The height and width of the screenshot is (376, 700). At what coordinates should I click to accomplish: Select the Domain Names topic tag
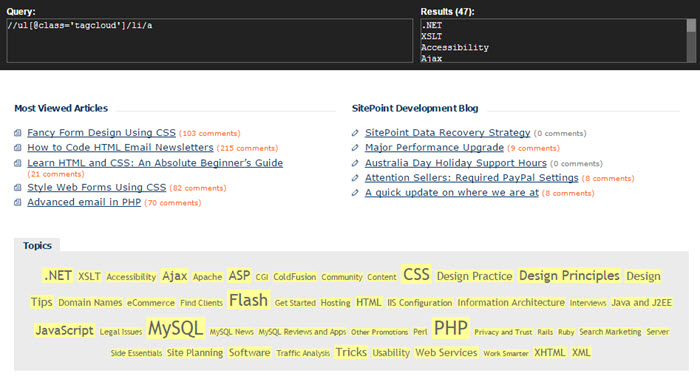pyautogui.click(x=90, y=303)
